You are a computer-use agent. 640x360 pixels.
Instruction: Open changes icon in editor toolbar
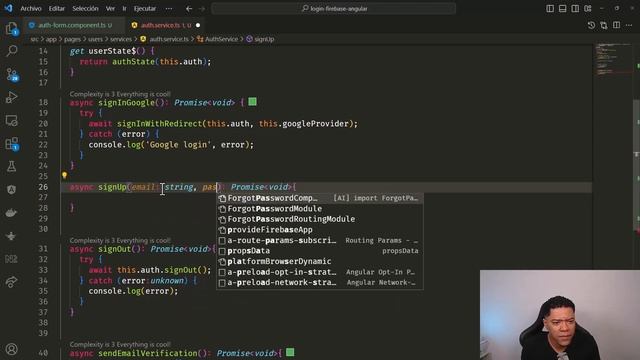pyautogui.click(x=604, y=25)
